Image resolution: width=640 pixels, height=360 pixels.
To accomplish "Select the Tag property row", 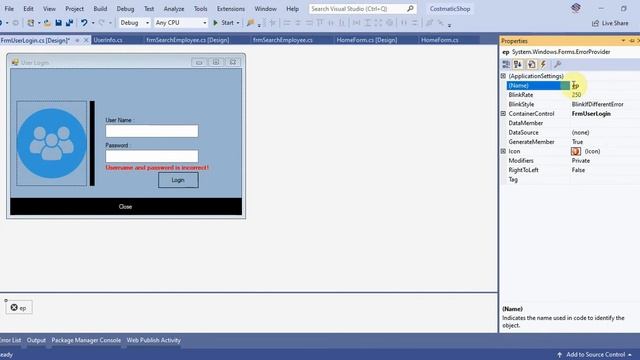I will (x=570, y=180).
